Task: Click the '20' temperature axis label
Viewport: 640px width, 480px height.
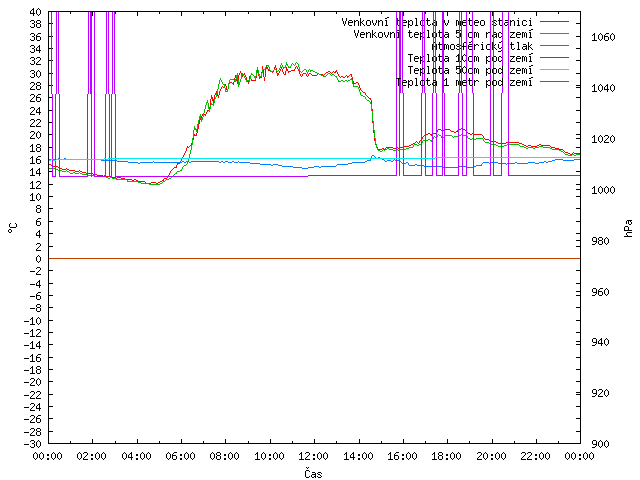Action: 36,136
